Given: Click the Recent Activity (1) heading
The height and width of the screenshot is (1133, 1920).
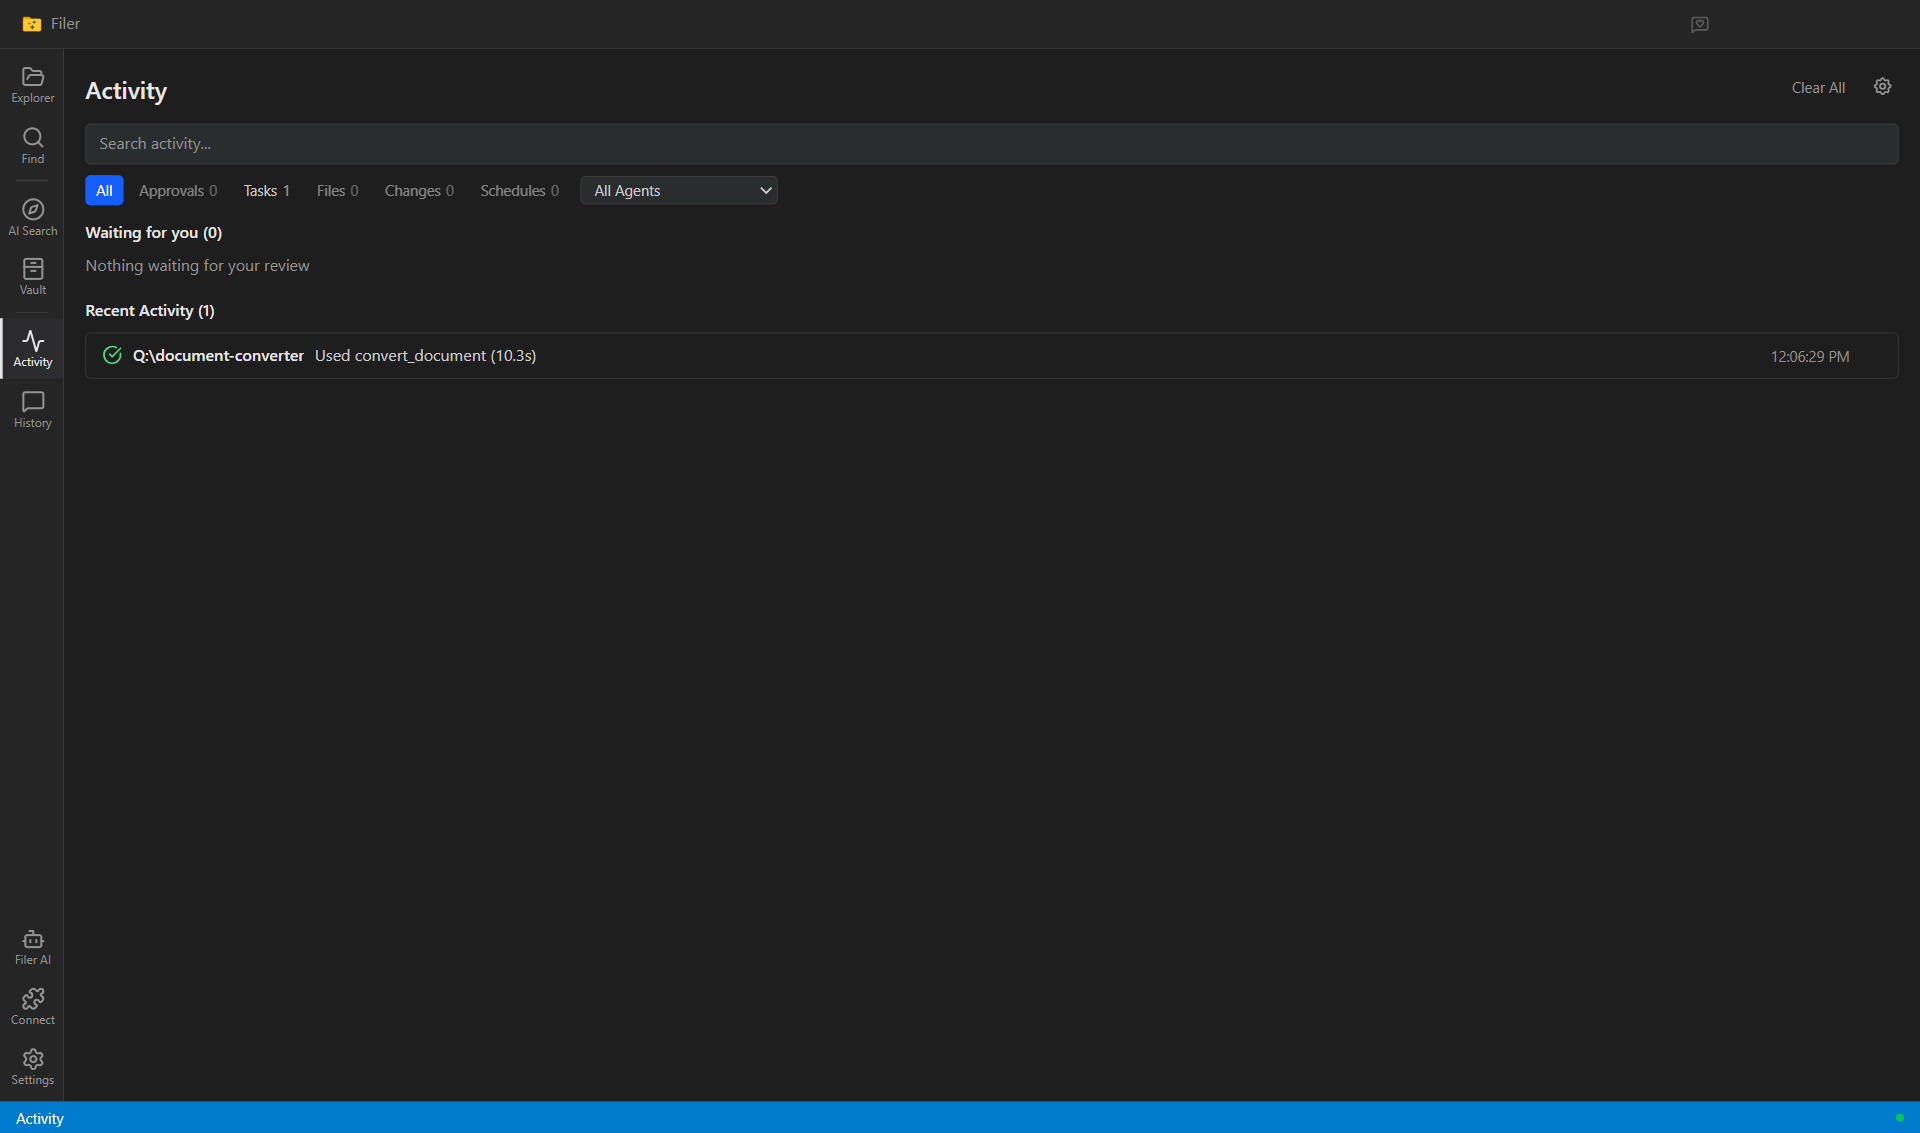Looking at the screenshot, I should pos(150,311).
